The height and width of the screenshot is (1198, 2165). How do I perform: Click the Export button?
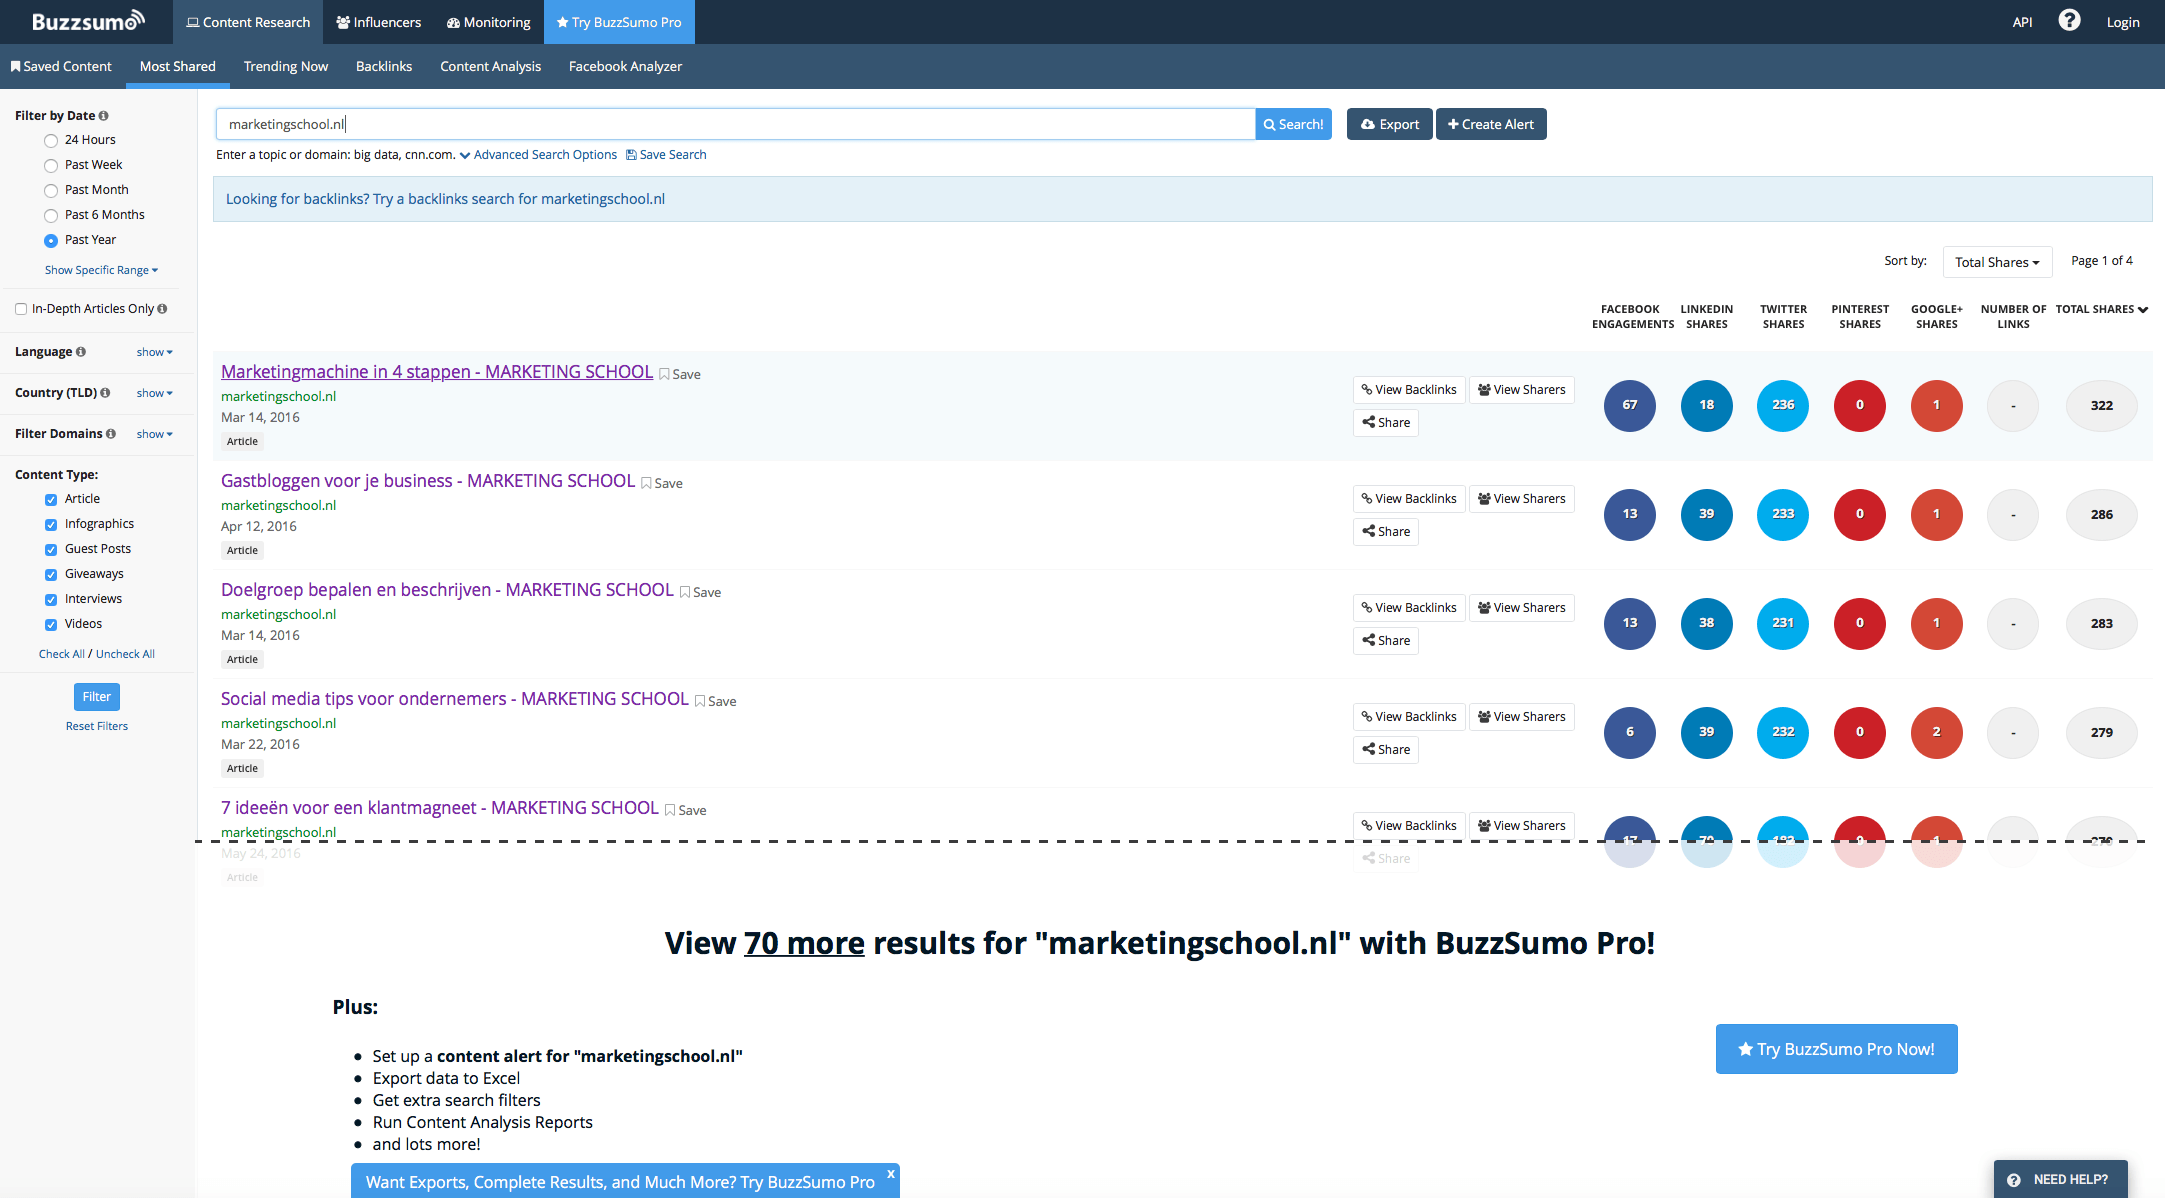click(1390, 124)
